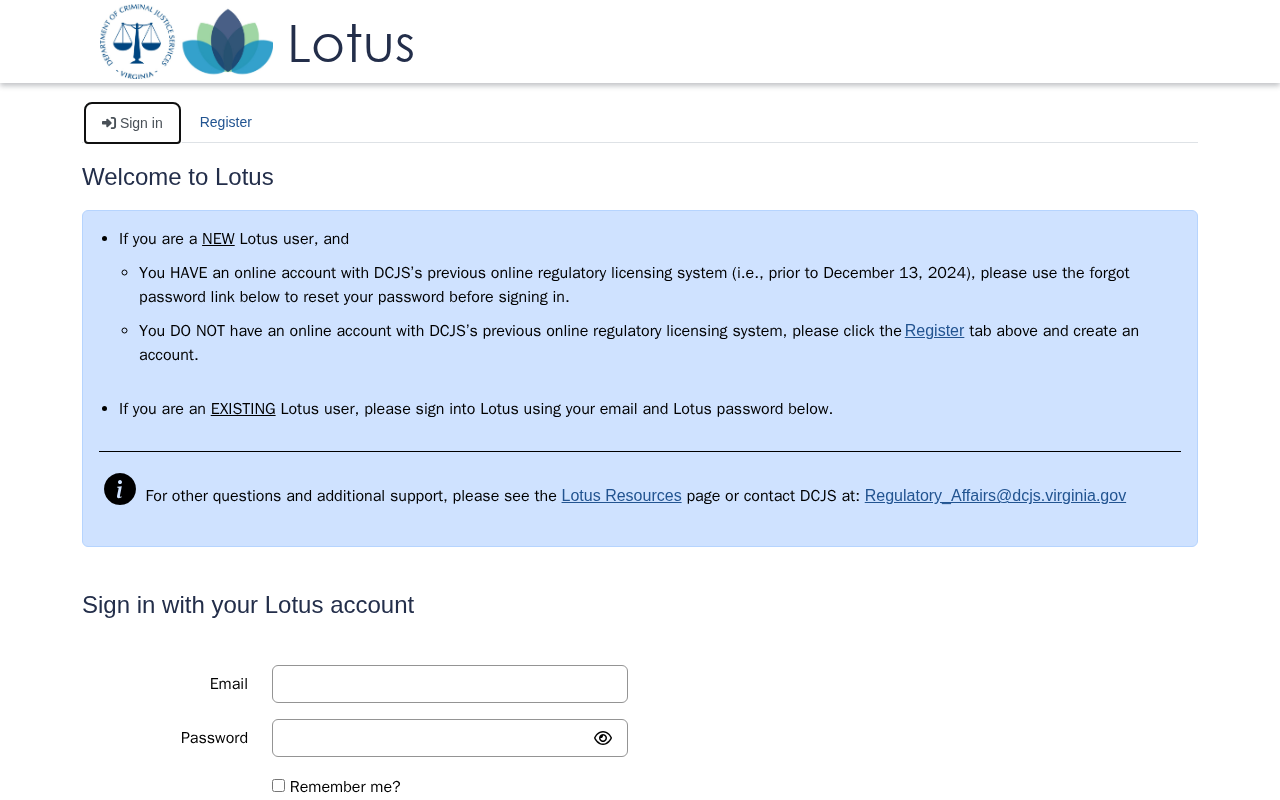Click the Password field label

(214, 738)
